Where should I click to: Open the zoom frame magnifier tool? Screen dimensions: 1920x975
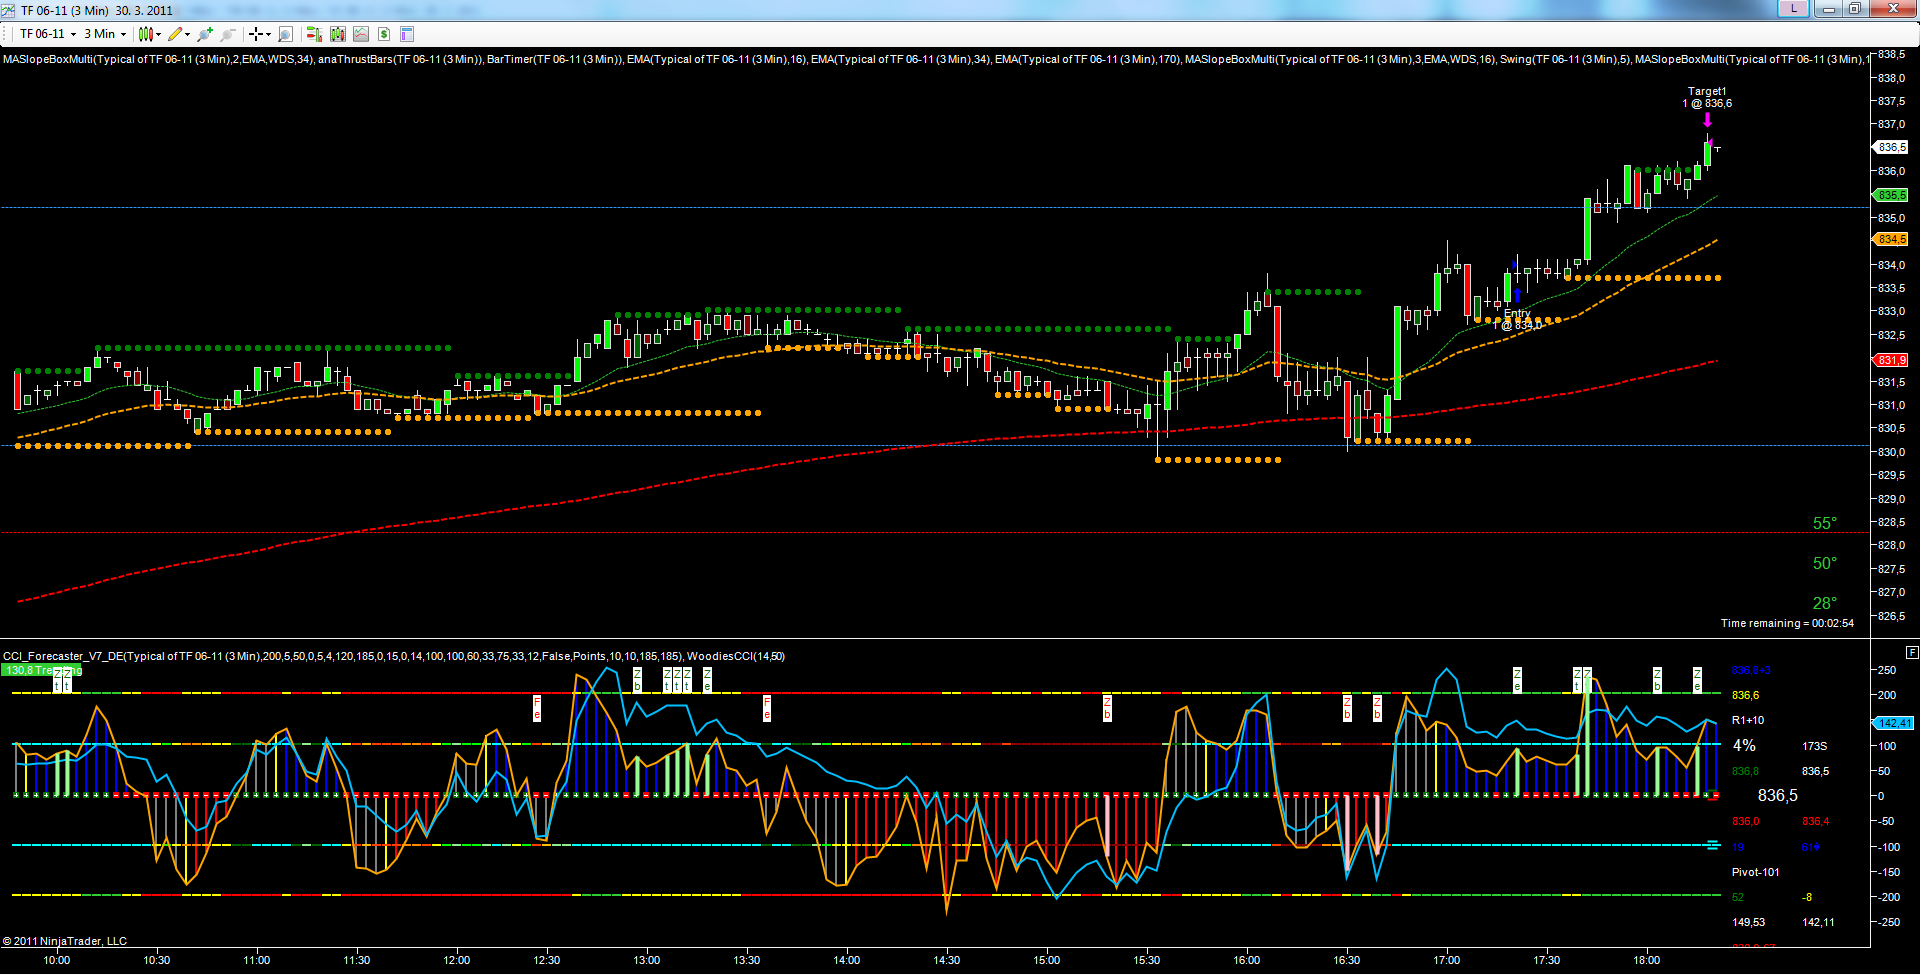(x=285, y=34)
